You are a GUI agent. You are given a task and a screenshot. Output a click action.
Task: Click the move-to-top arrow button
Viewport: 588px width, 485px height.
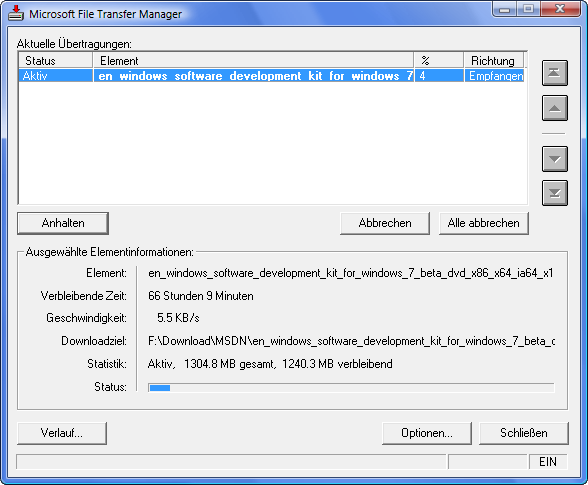pyautogui.click(x=554, y=73)
